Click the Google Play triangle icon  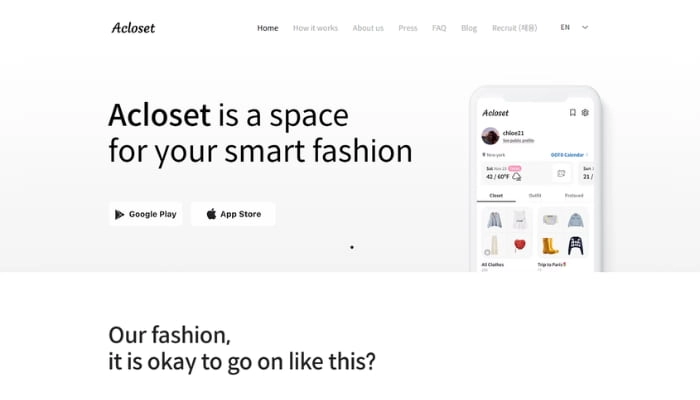tap(119, 214)
